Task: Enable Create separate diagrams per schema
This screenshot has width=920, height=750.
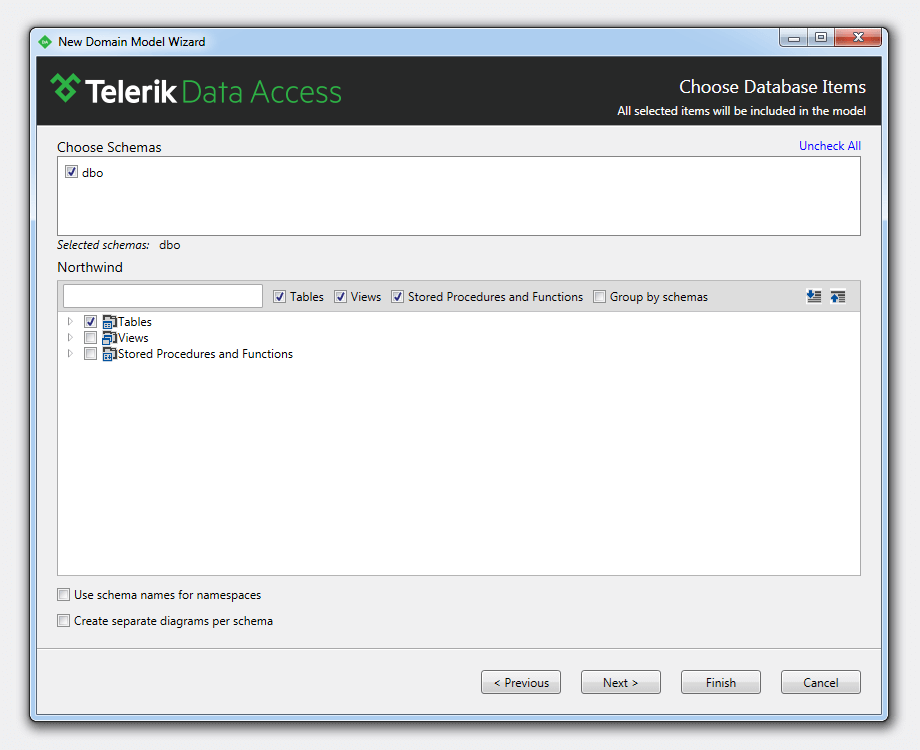Action: pos(63,620)
